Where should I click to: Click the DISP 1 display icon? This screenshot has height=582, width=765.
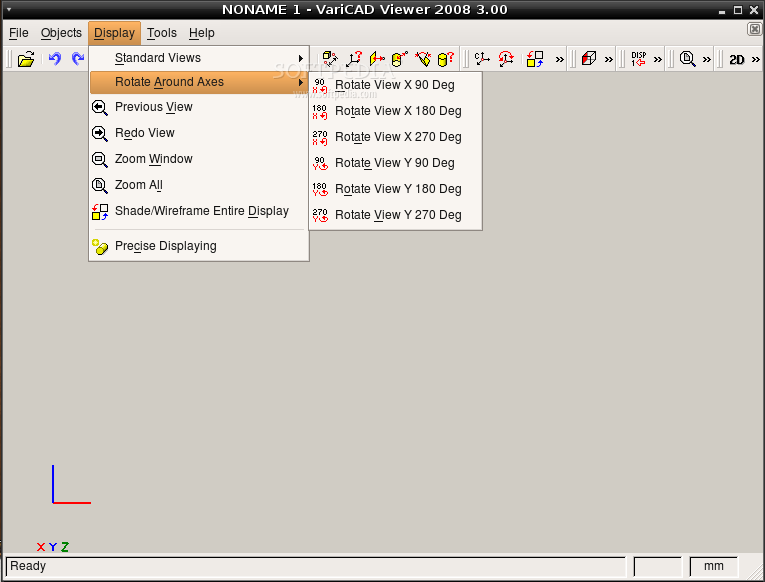[638, 59]
